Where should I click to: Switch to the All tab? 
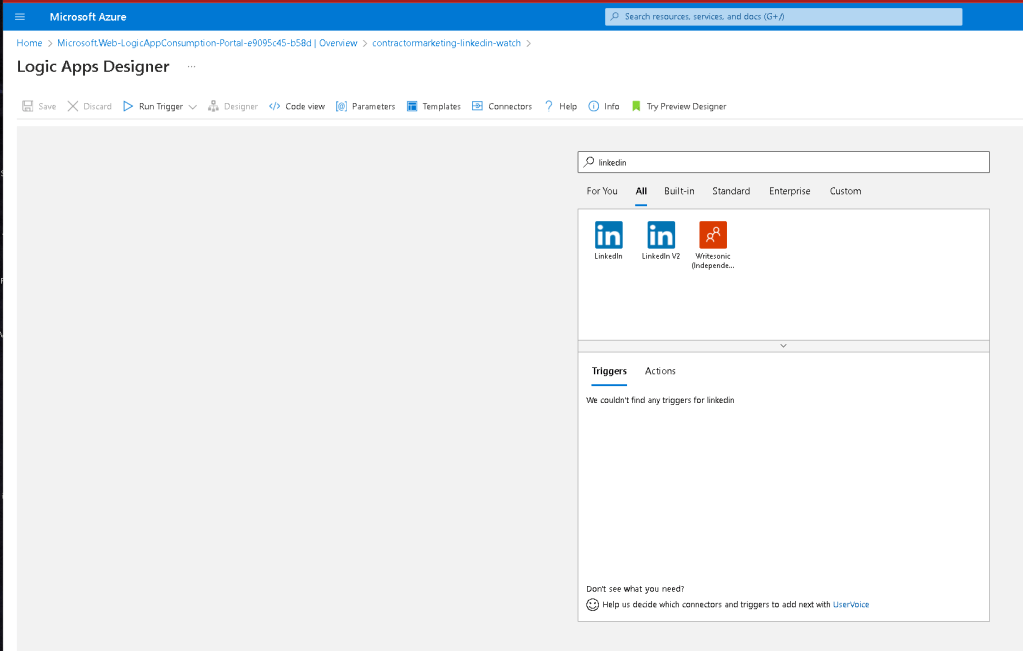tap(641, 191)
